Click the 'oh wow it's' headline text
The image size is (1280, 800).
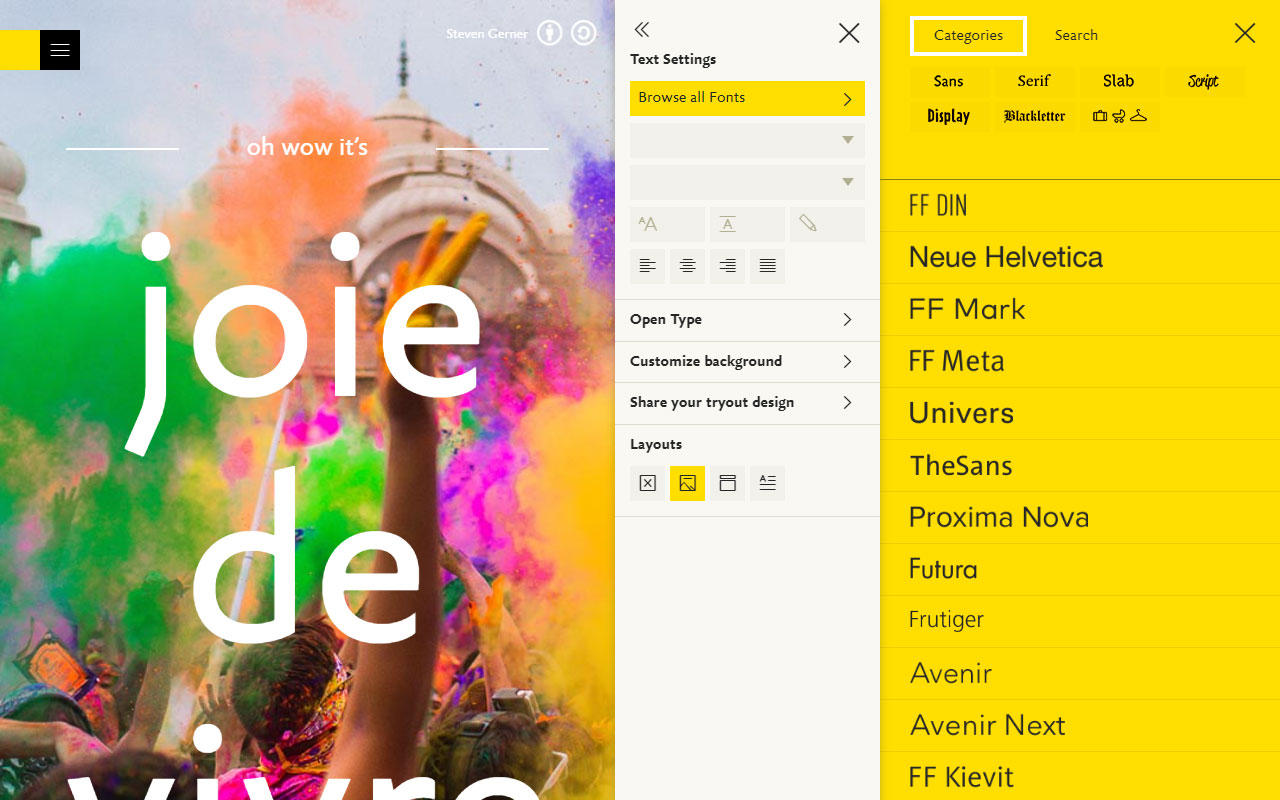point(307,147)
